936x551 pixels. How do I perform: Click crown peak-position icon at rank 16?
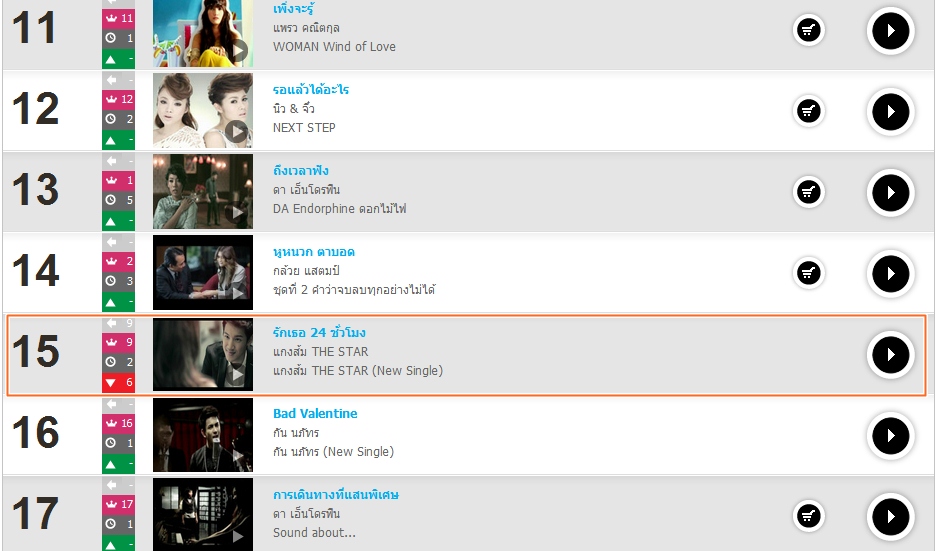click(112, 423)
